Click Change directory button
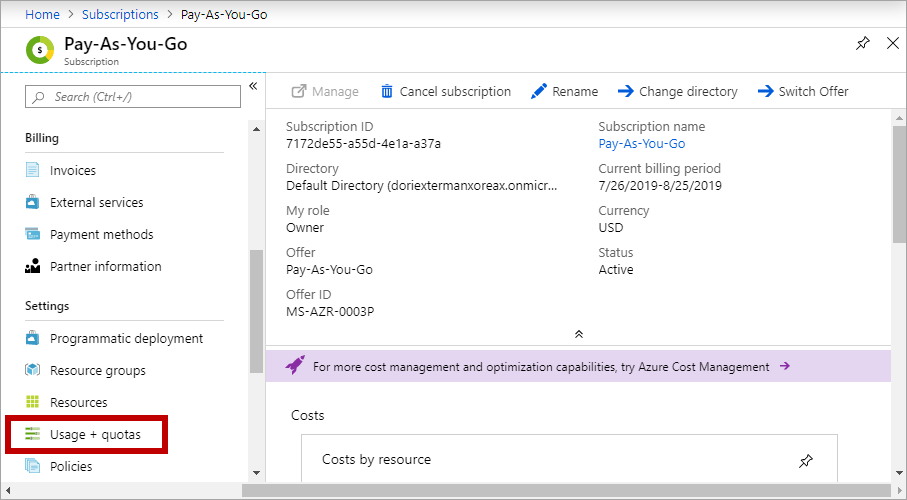 click(678, 91)
